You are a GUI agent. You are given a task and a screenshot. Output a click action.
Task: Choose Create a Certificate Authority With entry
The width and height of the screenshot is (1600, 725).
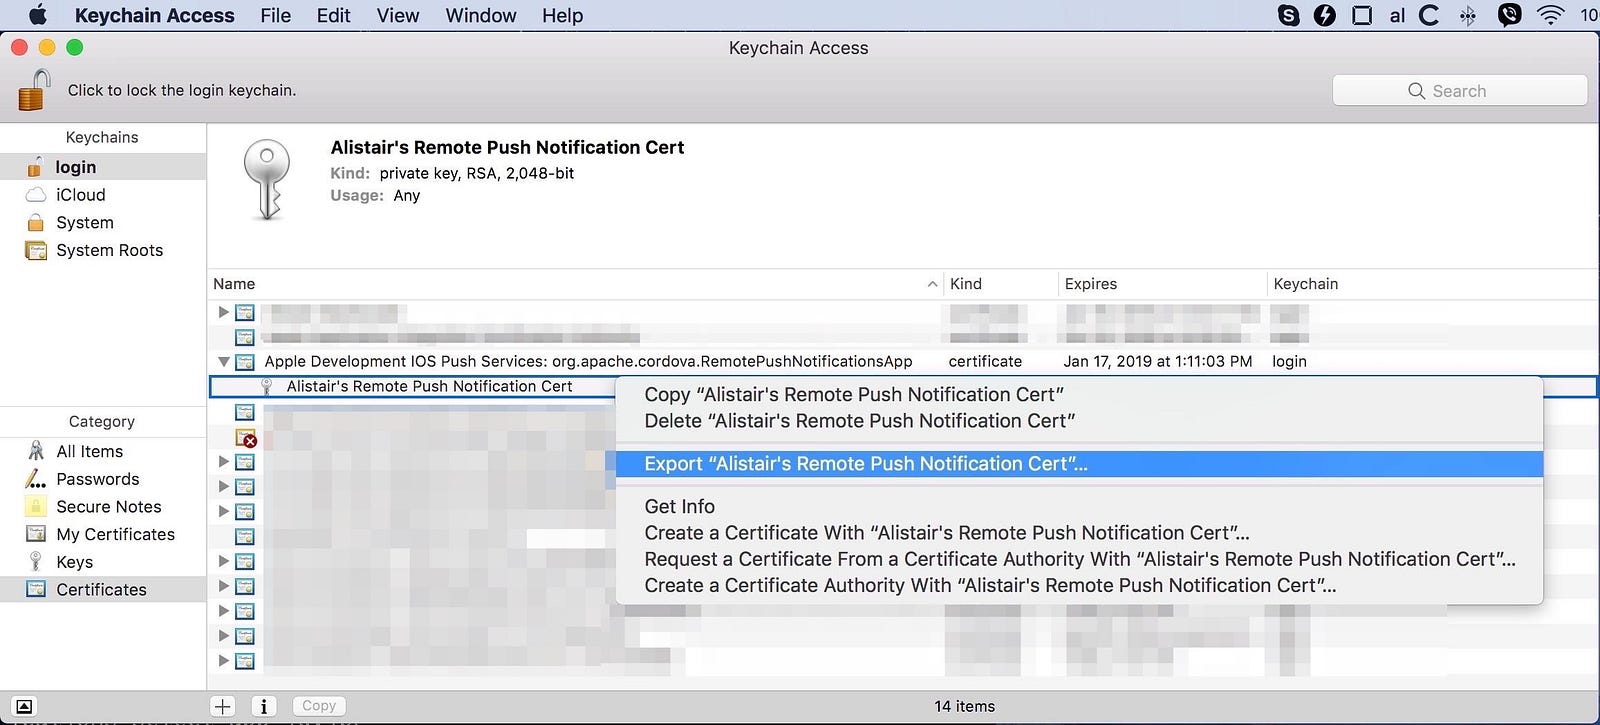tap(1079, 586)
